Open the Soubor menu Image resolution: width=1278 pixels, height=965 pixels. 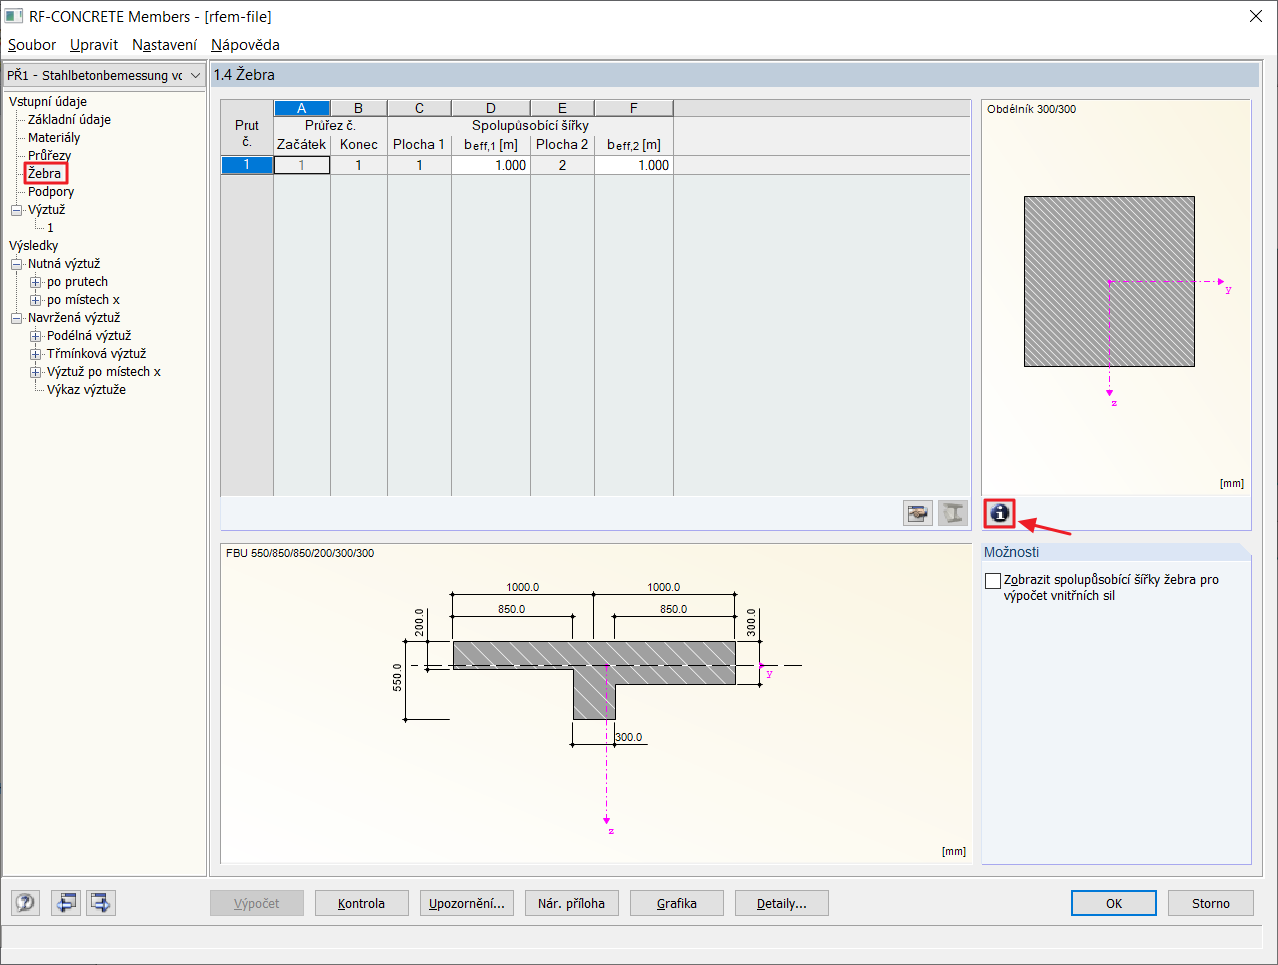(x=32, y=45)
